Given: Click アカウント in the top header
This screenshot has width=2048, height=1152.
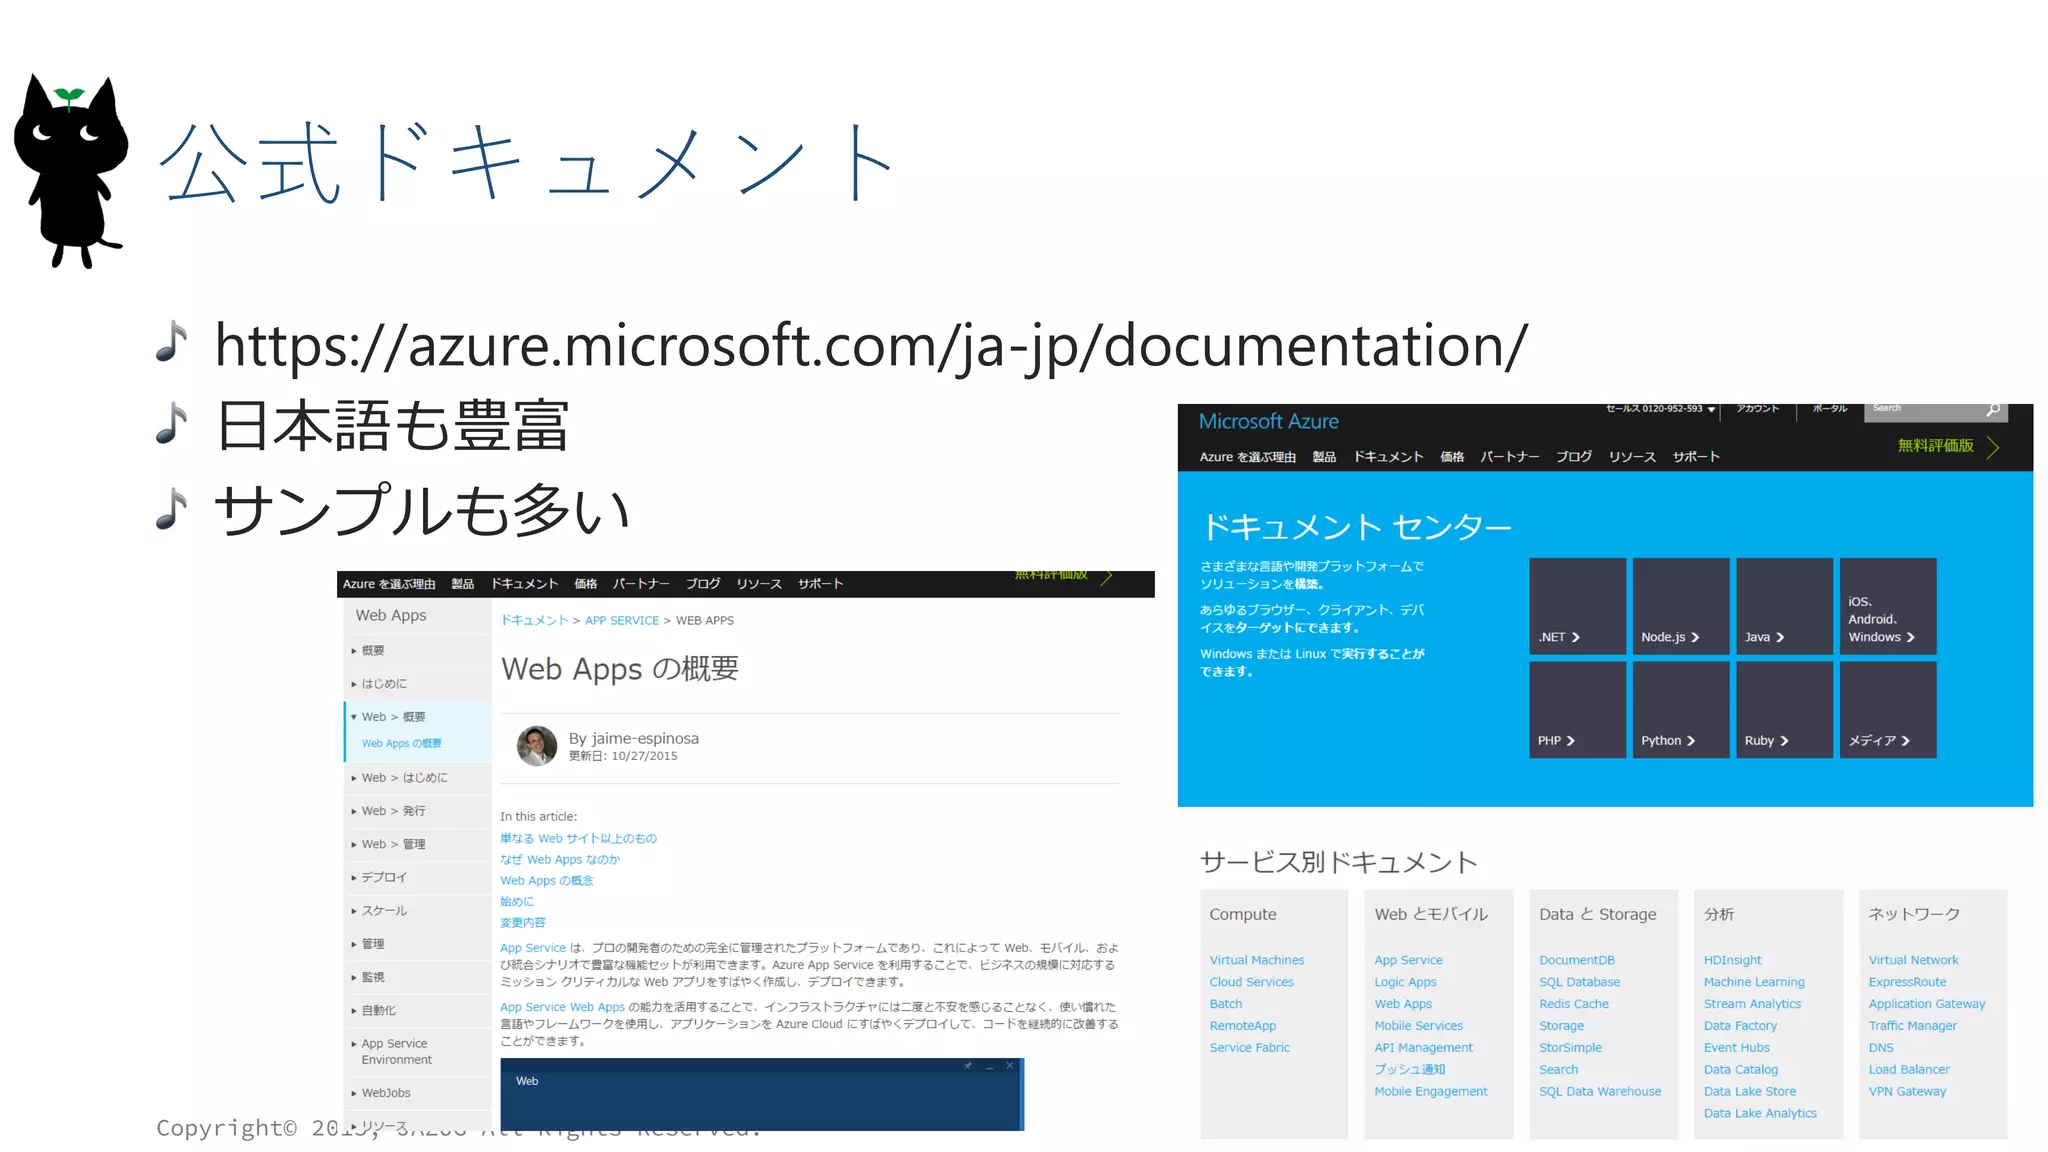Looking at the screenshot, I should pos(1757,409).
